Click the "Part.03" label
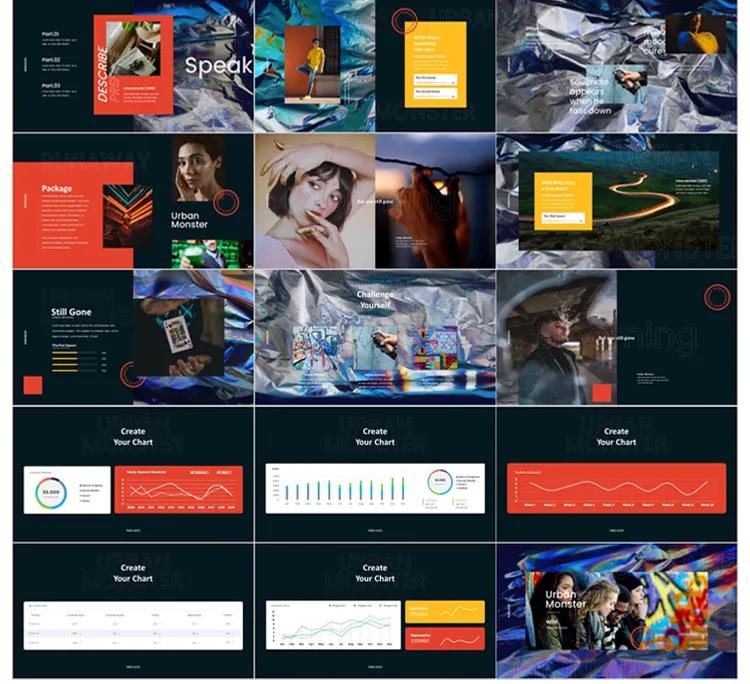 click(x=51, y=86)
